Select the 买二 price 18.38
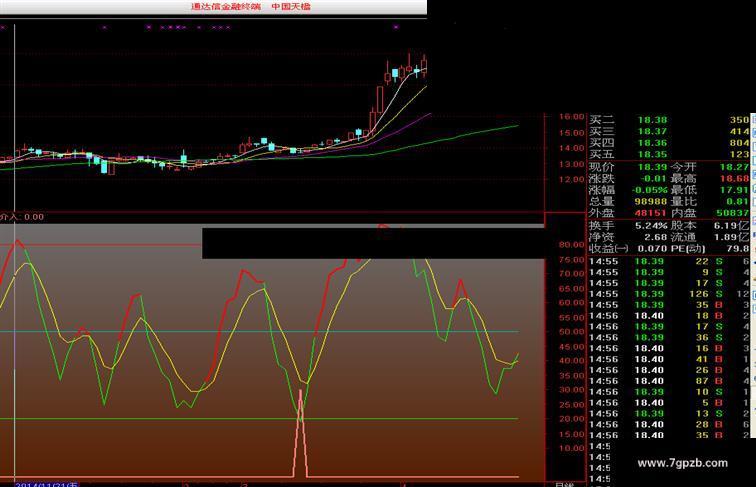 click(x=652, y=120)
